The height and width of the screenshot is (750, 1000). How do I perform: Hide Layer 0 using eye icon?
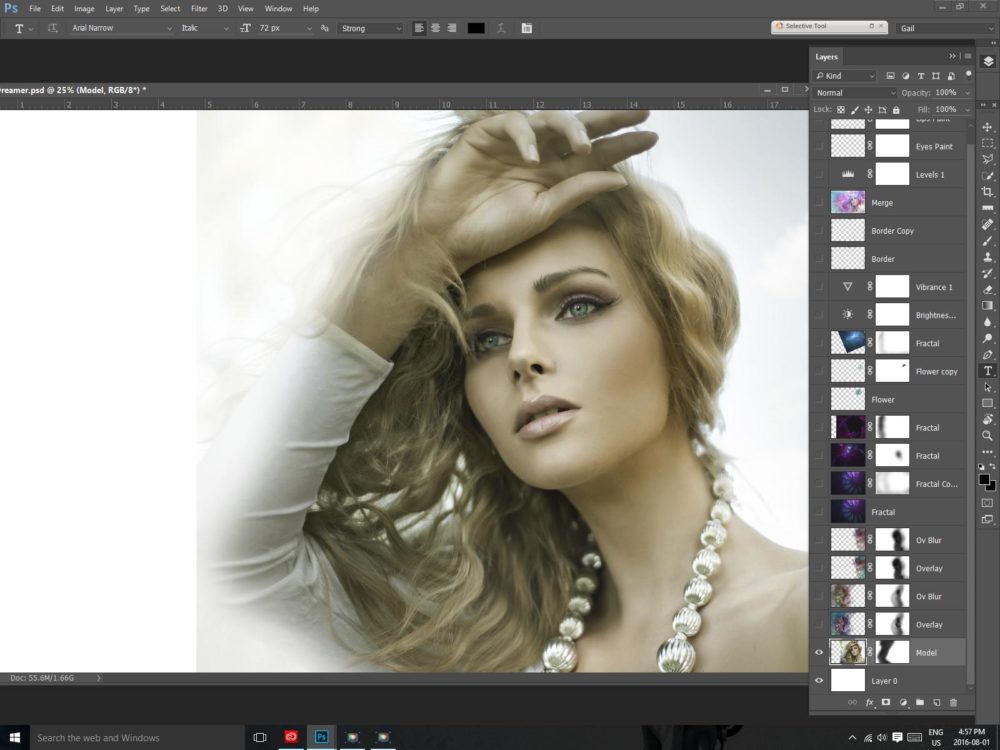coord(820,681)
